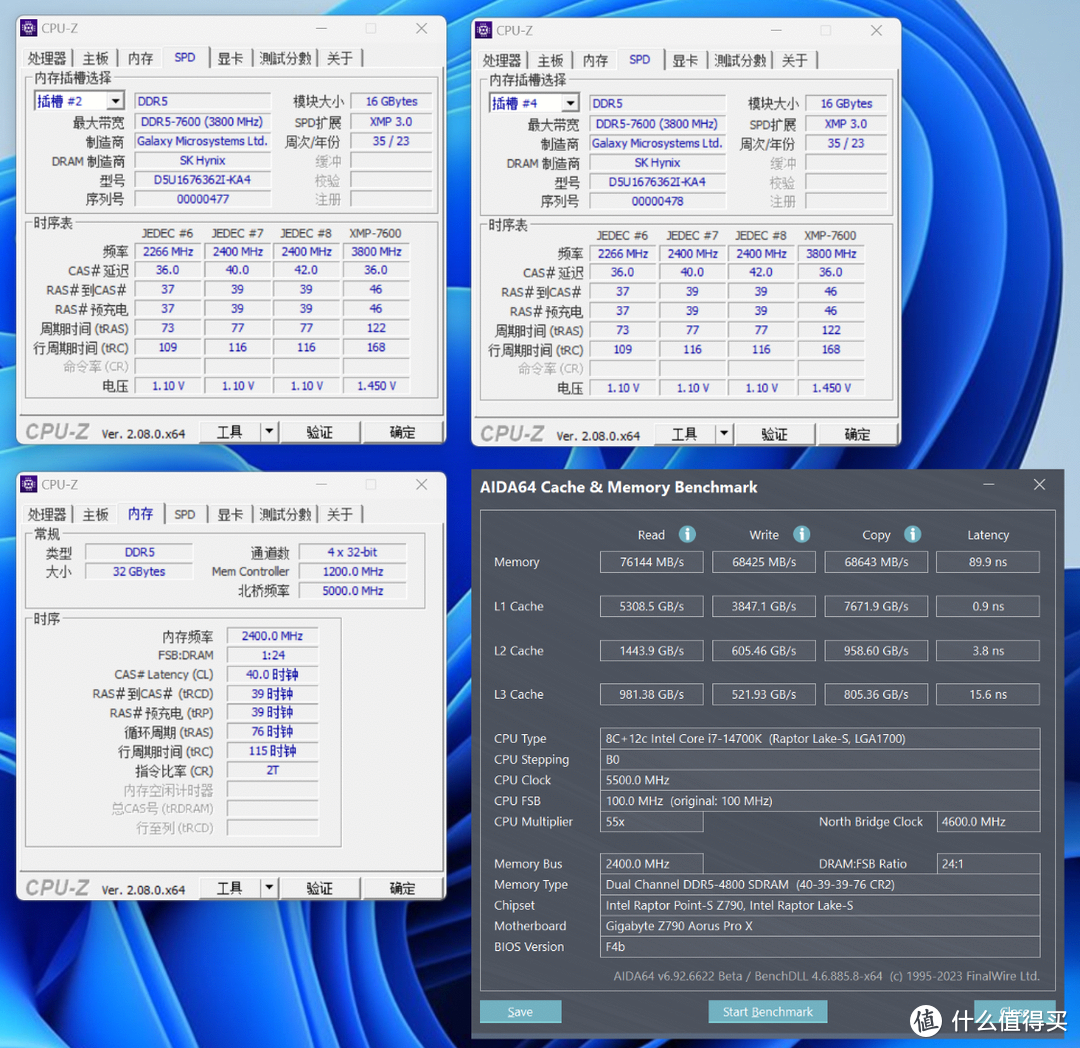Image resolution: width=1080 pixels, height=1048 pixels.
Task: Click Memory Latency value 89.9 ns
Action: [988, 562]
